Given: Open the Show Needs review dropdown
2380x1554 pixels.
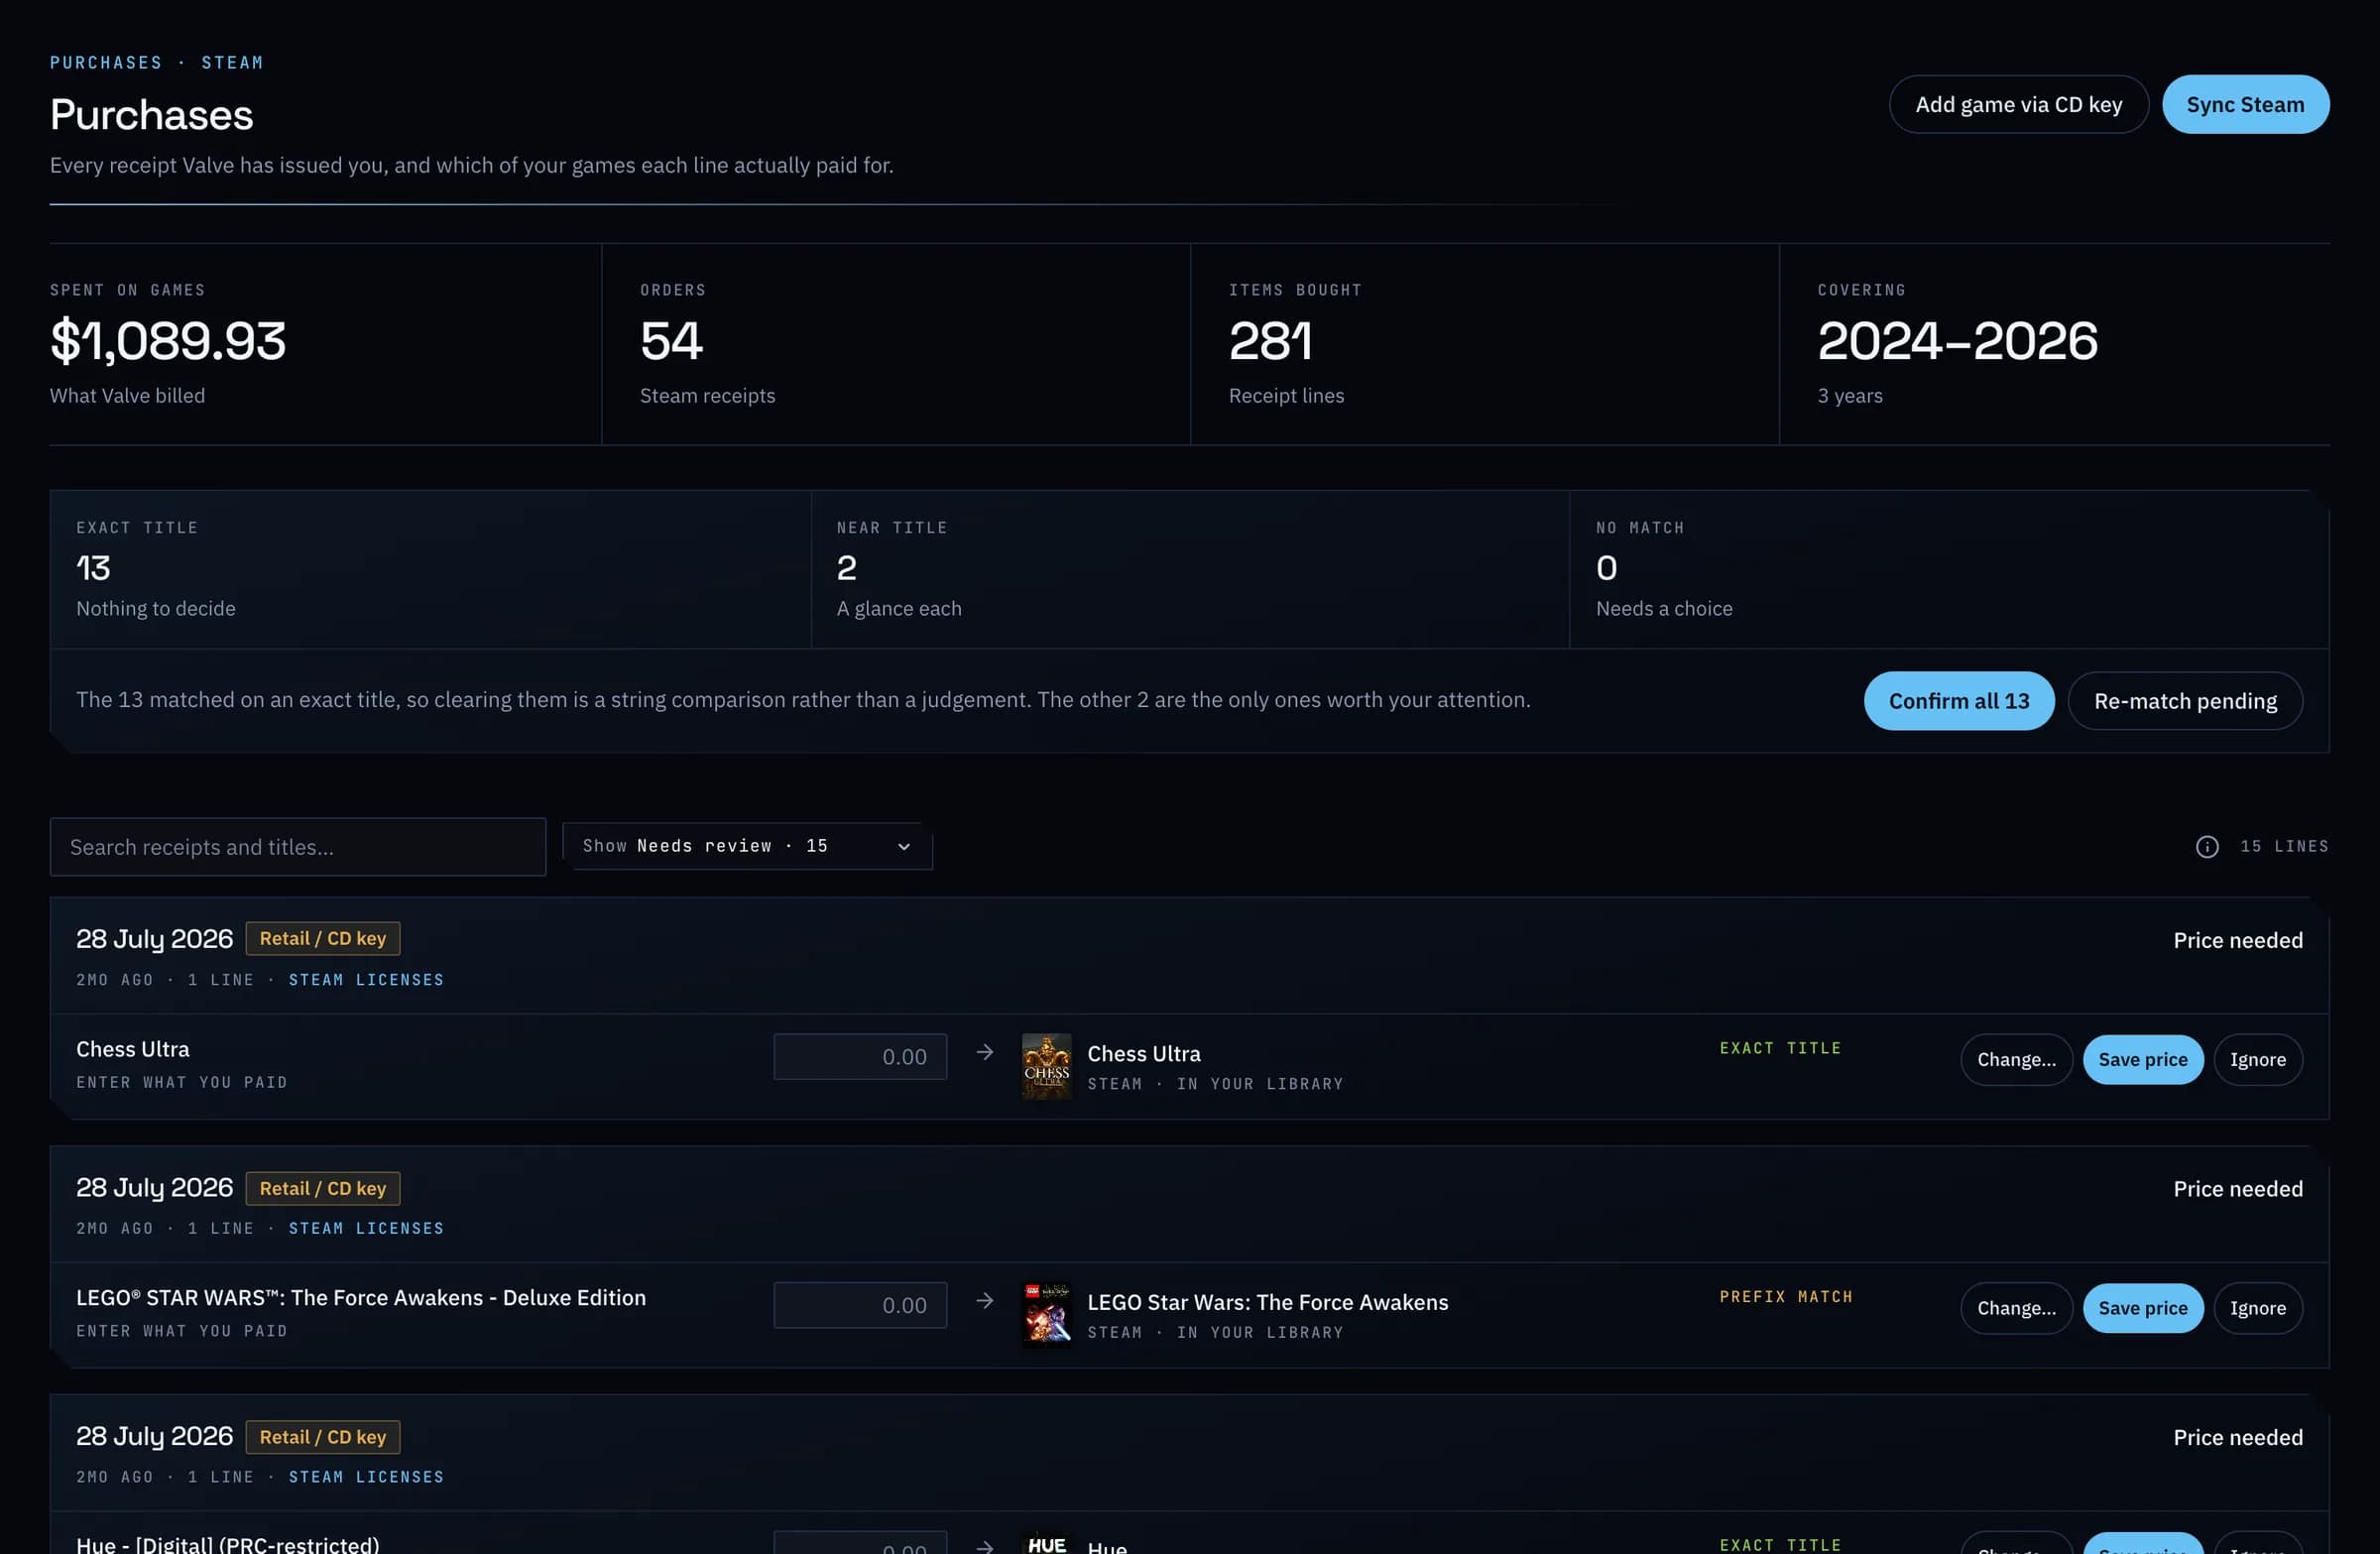Looking at the screenshot, I should 747,846.
